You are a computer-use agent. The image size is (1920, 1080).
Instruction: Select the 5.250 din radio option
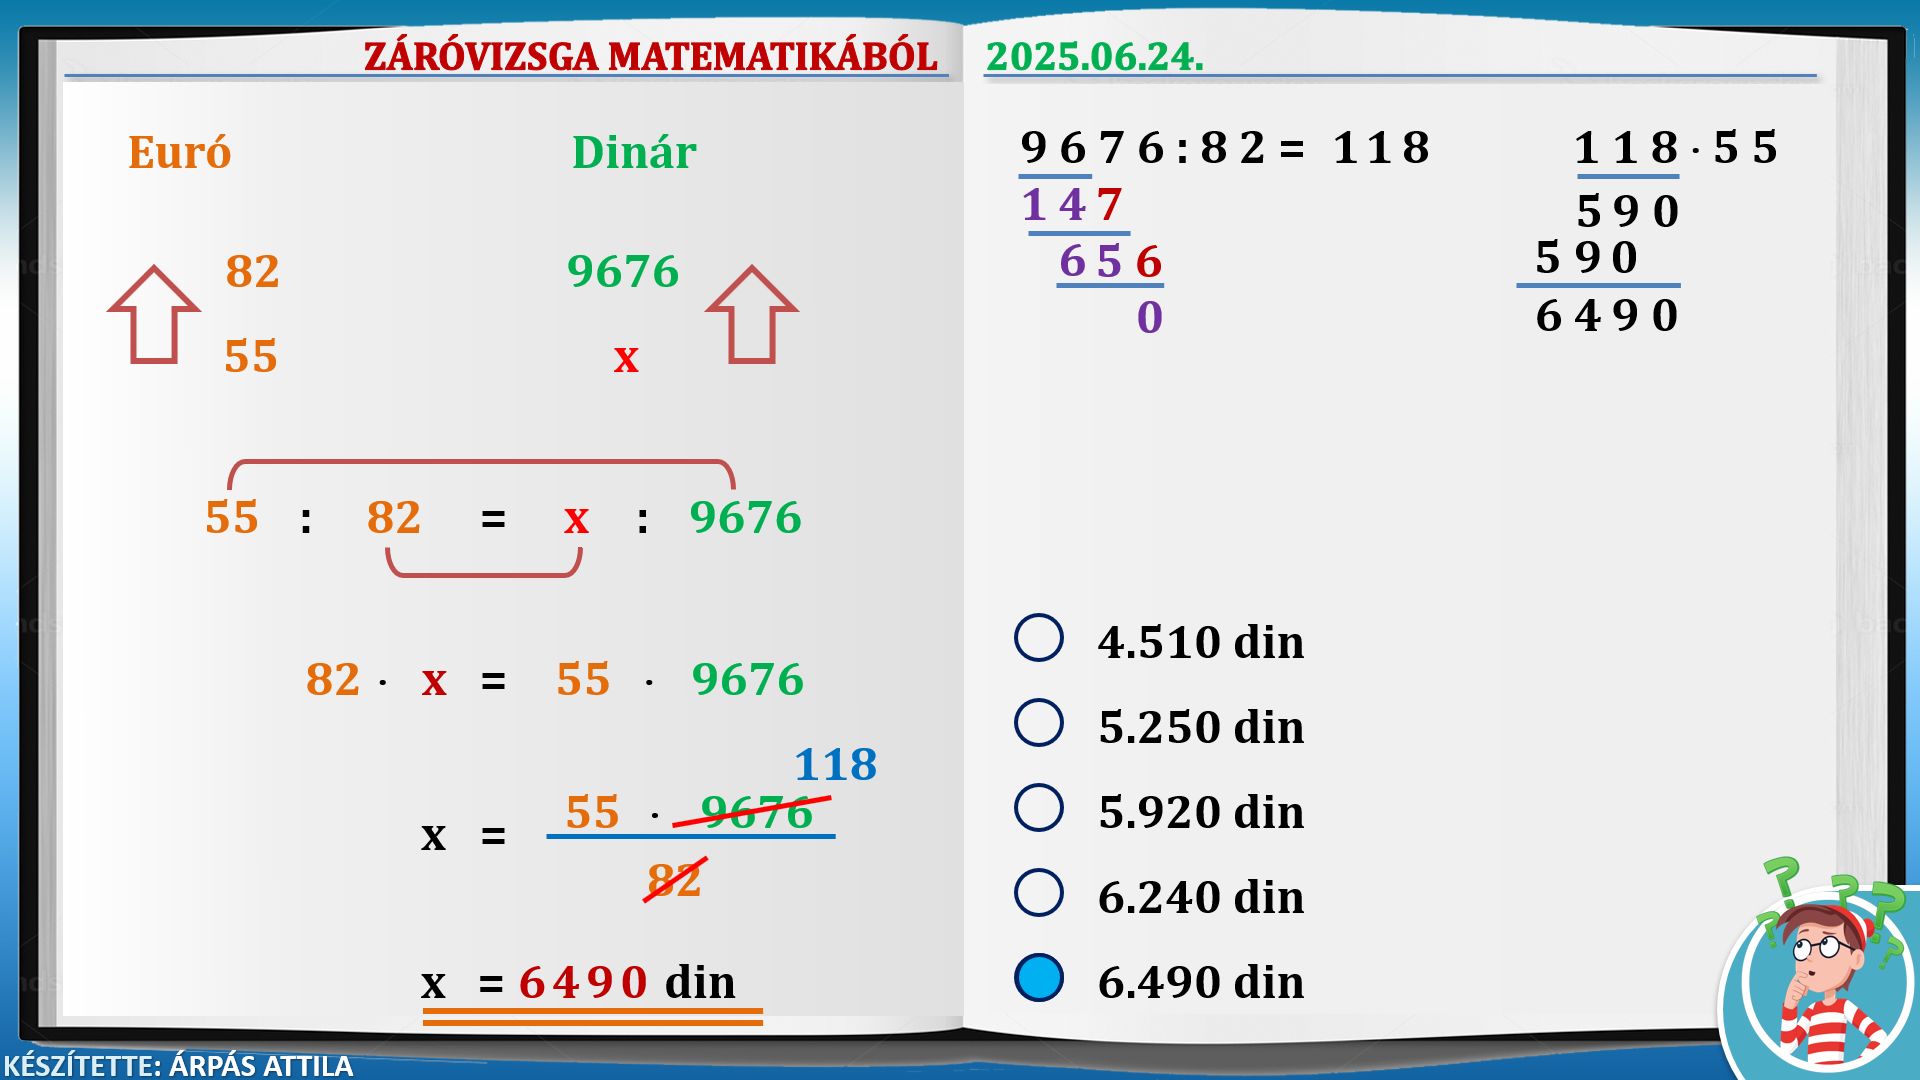pyautogui.click(x=1038, y=723)
